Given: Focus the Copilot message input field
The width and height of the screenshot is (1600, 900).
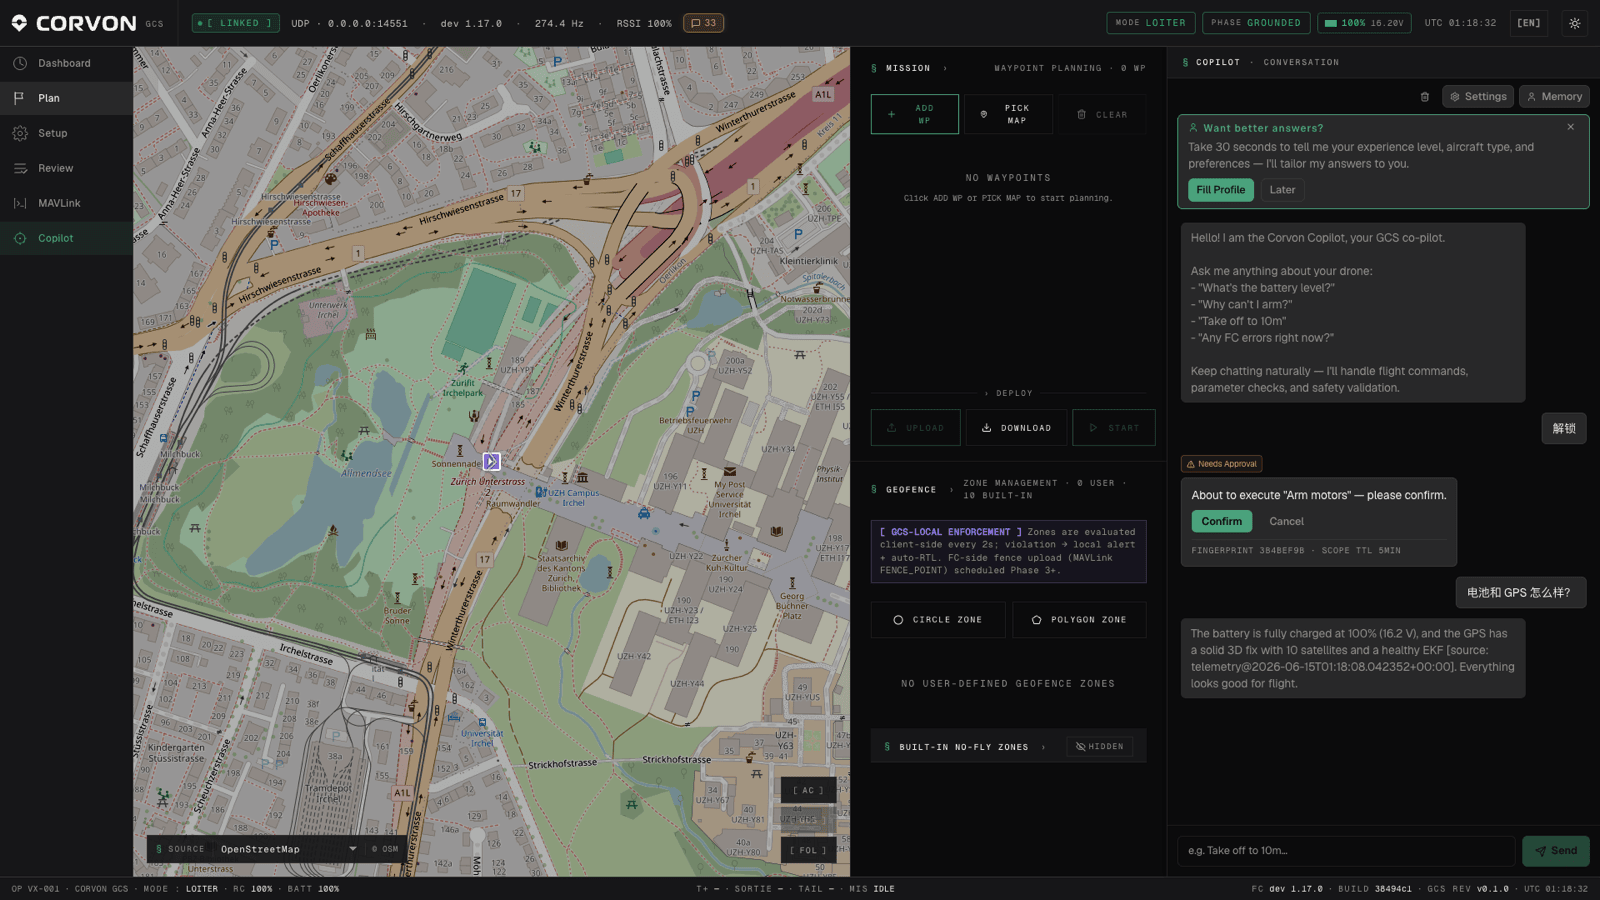Looking at the screenshot, I should tap(1346, 851).
